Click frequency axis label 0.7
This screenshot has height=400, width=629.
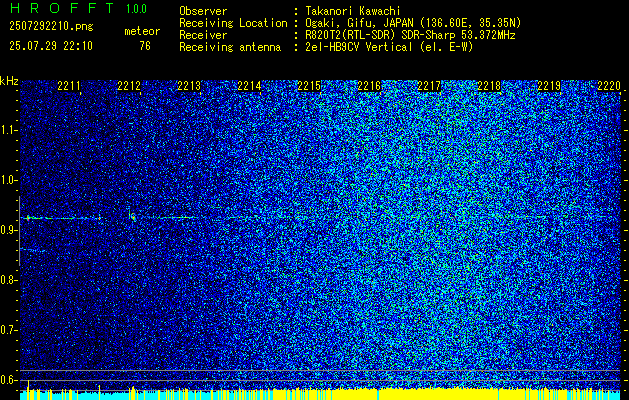(9, 330)
